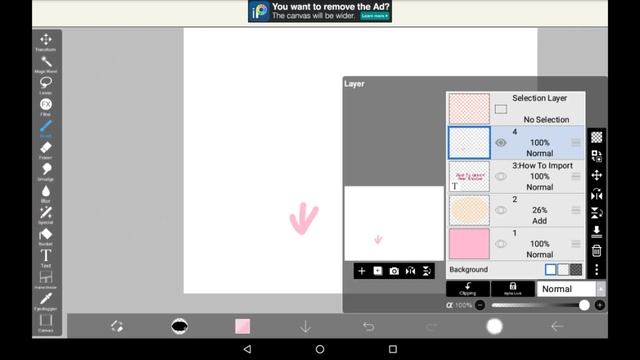The width and height of the screenshot is (640, 360).
Task: Toggle visibility of layer 2
Action: point(501,210)
